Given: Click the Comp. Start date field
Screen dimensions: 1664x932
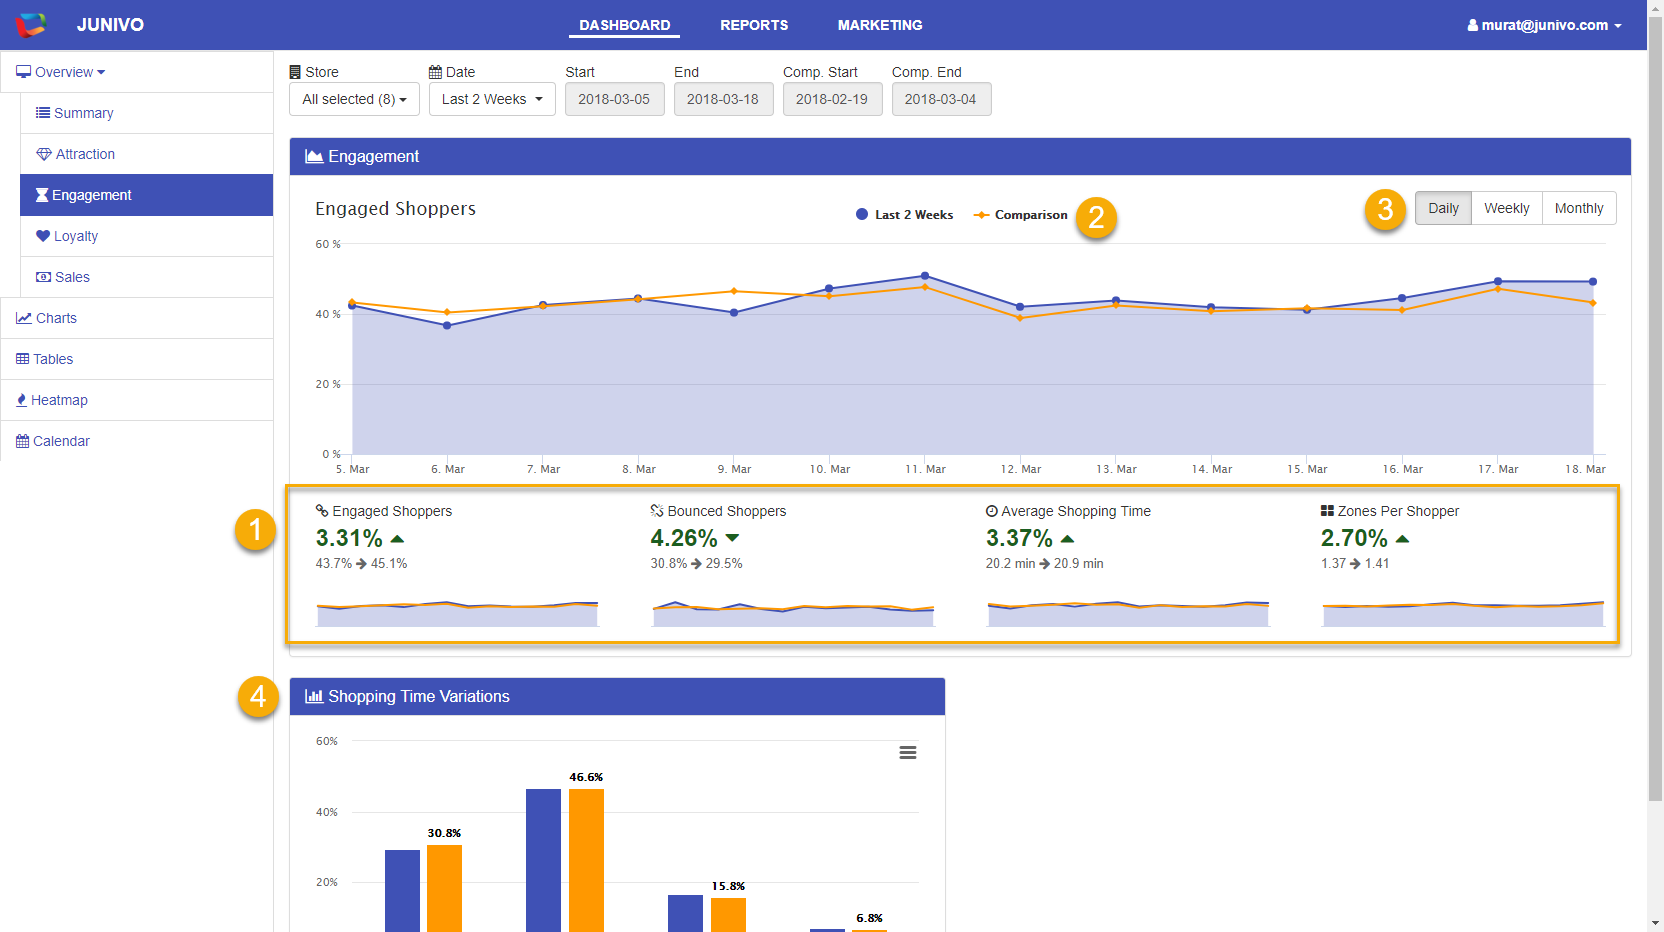Looking at the screenshot, I should coord(832,99).
